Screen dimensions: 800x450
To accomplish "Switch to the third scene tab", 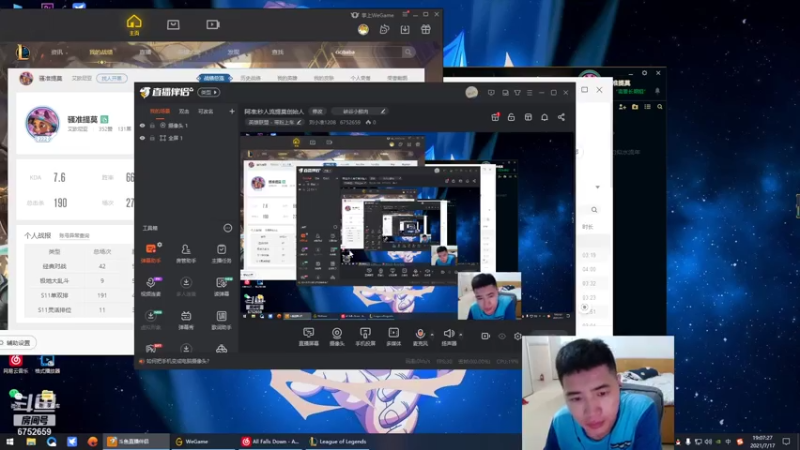I will (206, 111).
